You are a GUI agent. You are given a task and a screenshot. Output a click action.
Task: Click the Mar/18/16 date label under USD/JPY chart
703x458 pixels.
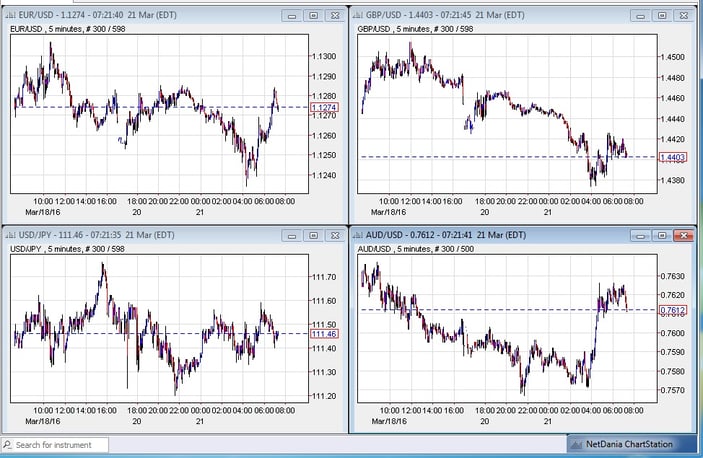[43, 421]
